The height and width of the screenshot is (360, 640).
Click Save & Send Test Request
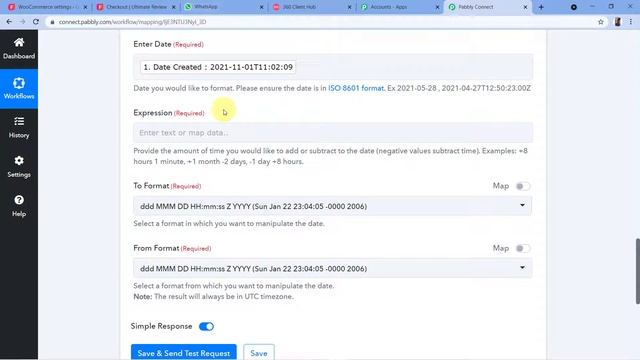(184, 353)
